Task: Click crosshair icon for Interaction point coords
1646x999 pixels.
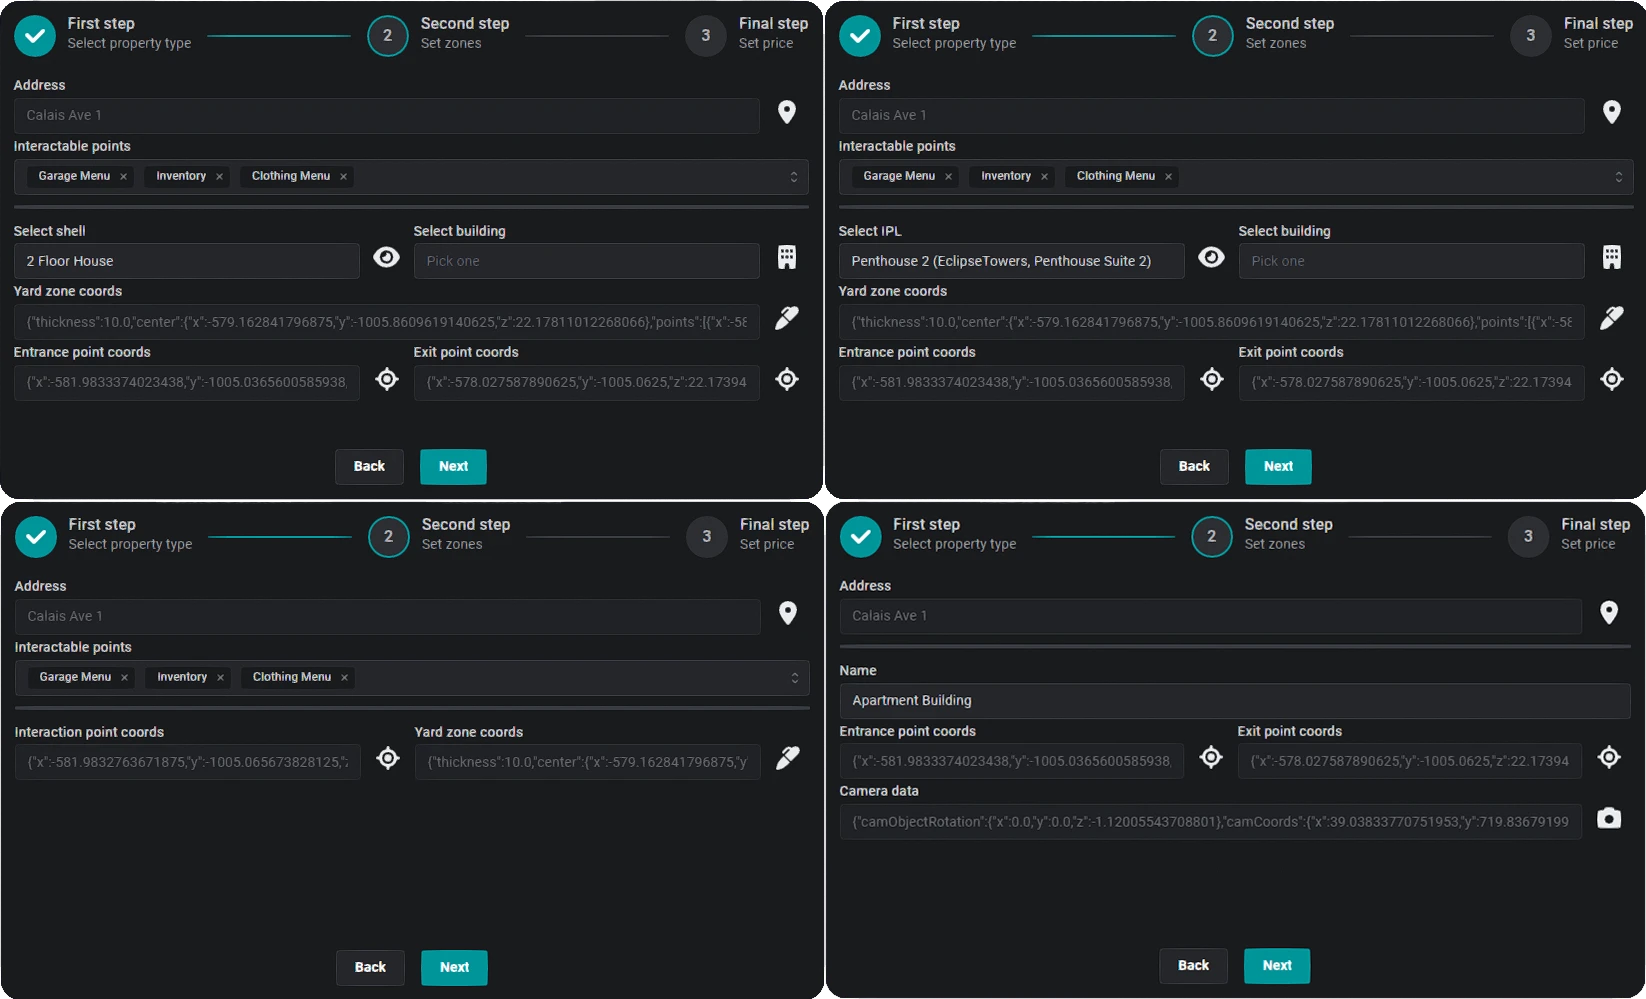Action: 388,759
